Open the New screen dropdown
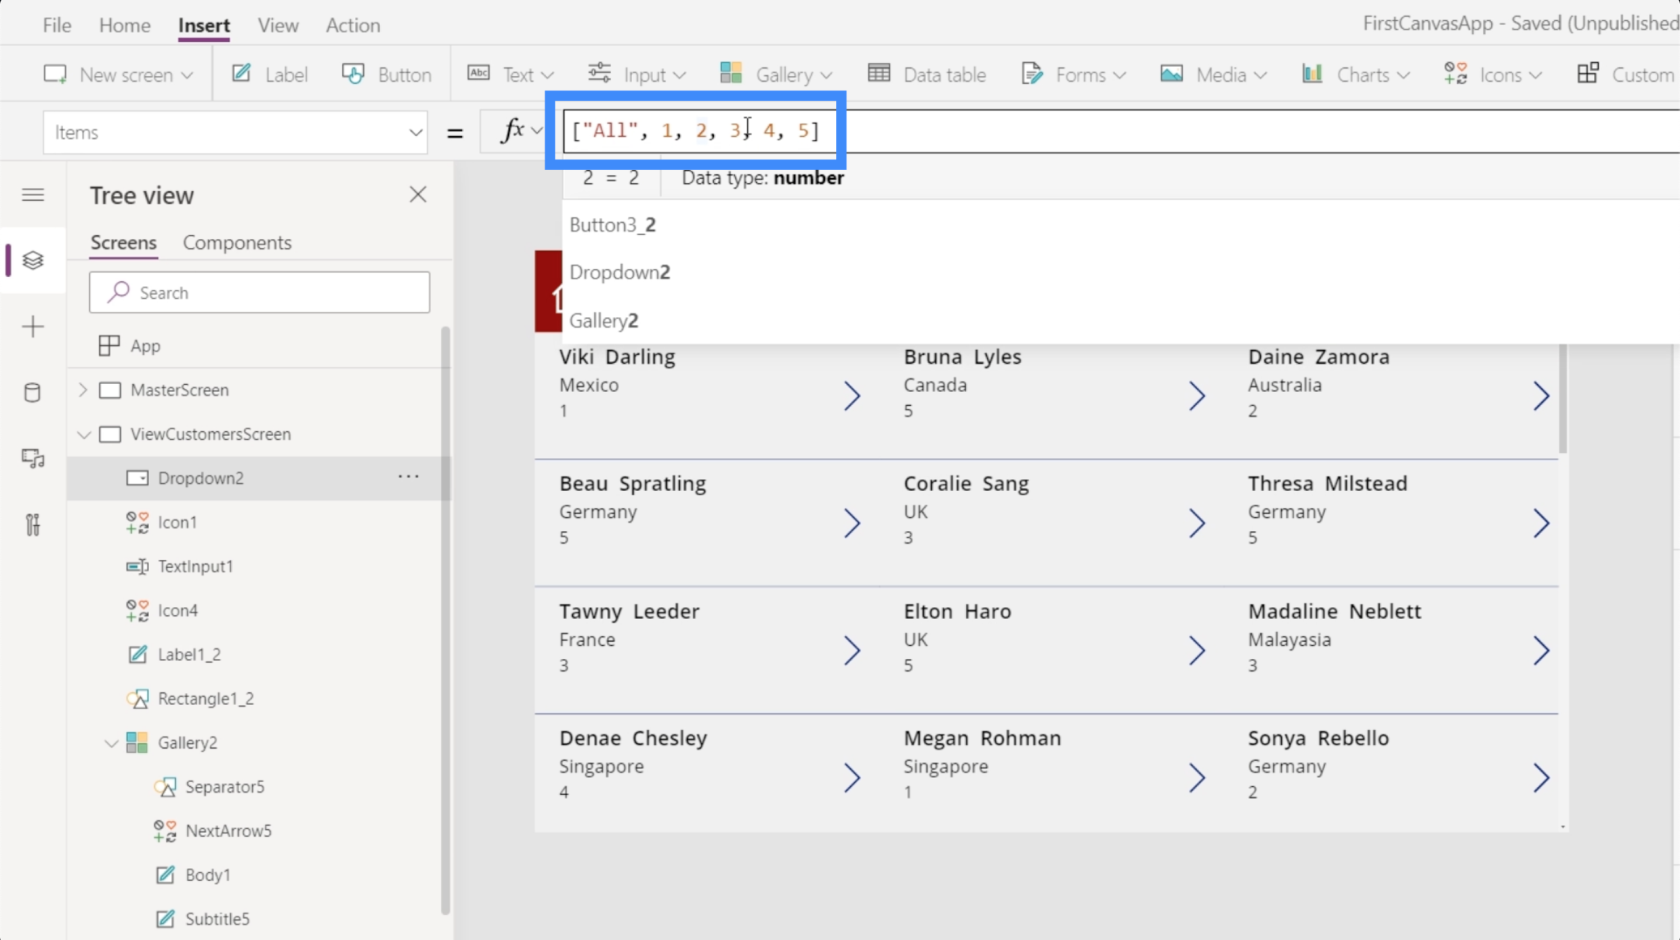Image resolution: width=1680 pixels, height=940 pixels. [x=119, y=74]
